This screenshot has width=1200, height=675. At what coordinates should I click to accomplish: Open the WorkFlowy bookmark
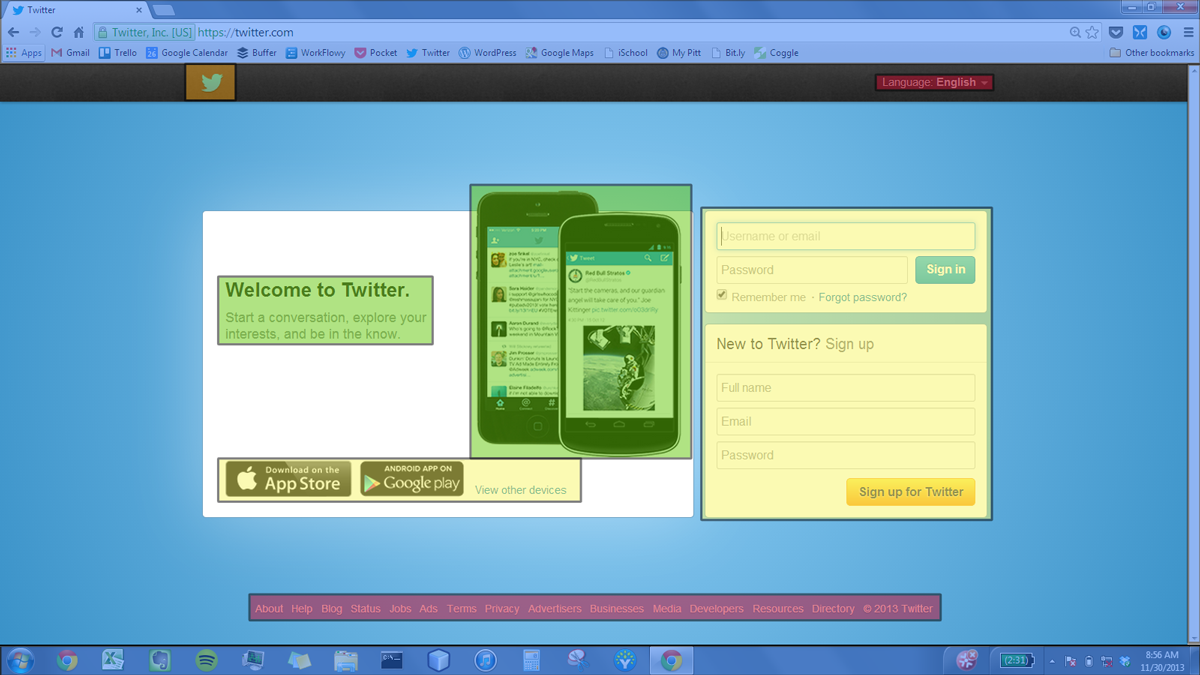315,53
